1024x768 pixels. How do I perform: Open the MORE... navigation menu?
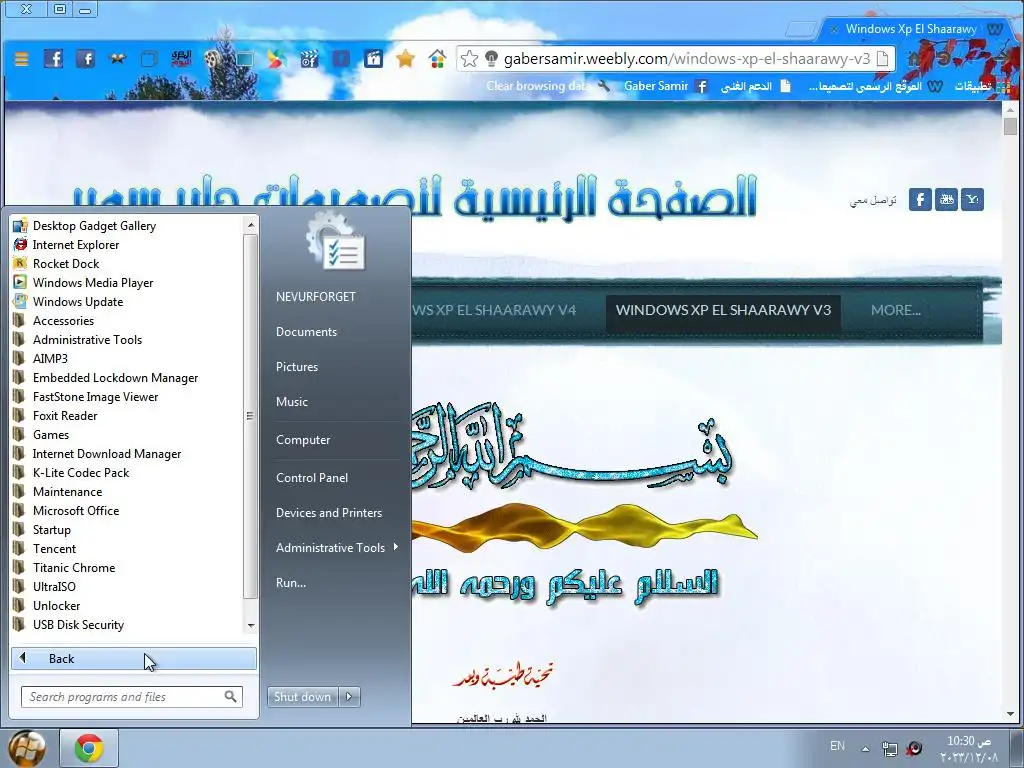click(895, 310)
